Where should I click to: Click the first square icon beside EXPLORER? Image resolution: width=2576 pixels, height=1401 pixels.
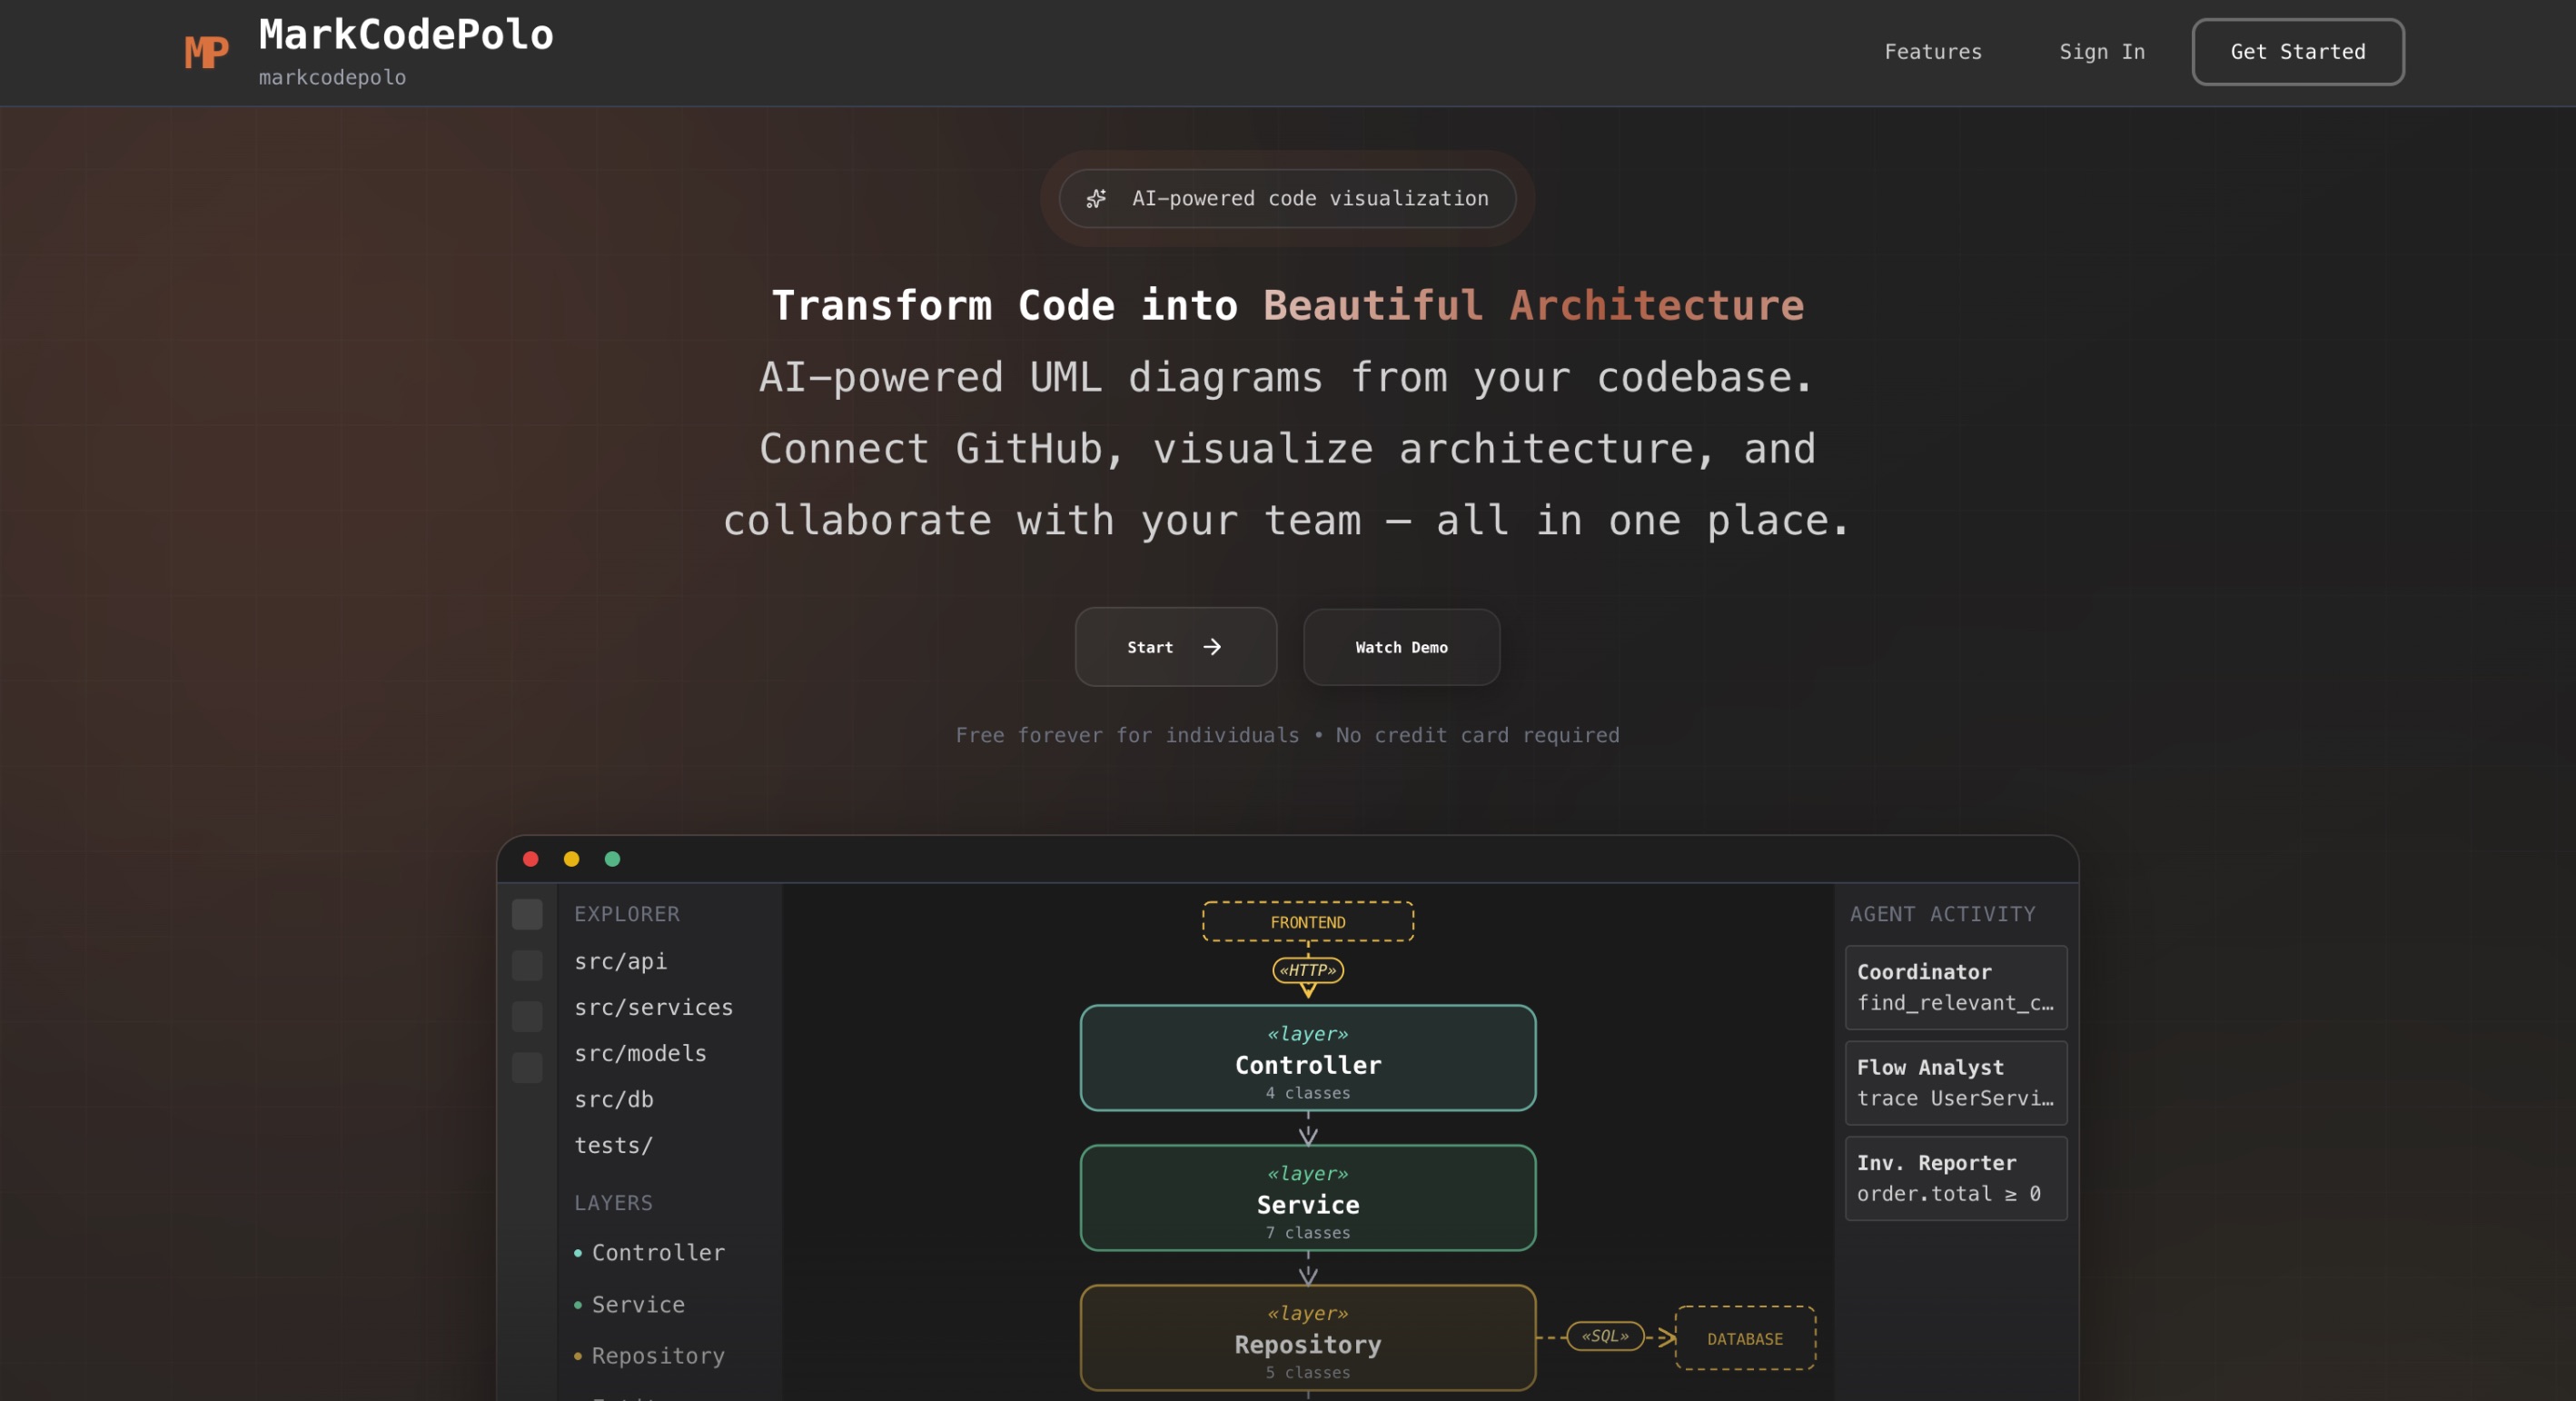pyautogui.click(x=527, y=914)
